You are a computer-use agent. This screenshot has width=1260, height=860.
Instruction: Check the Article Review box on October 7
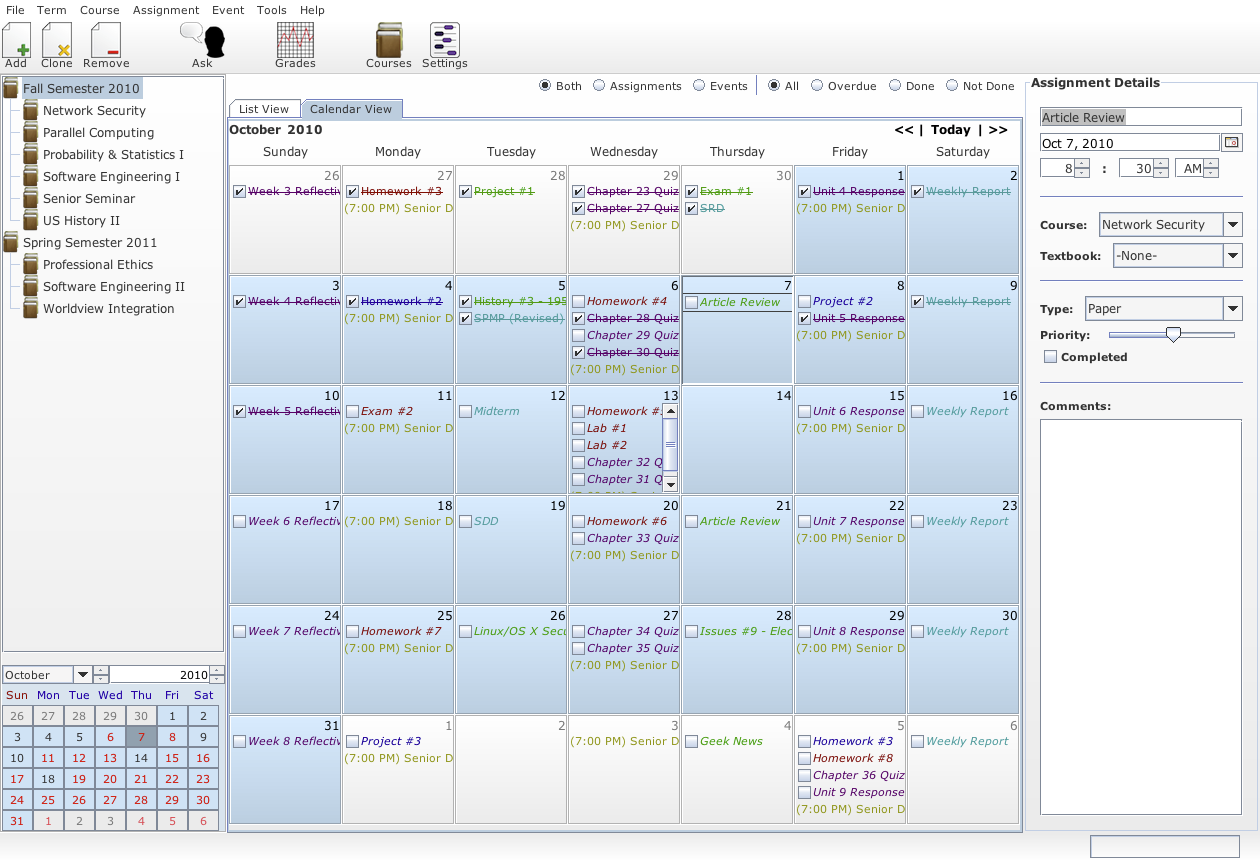click(691, 302)
